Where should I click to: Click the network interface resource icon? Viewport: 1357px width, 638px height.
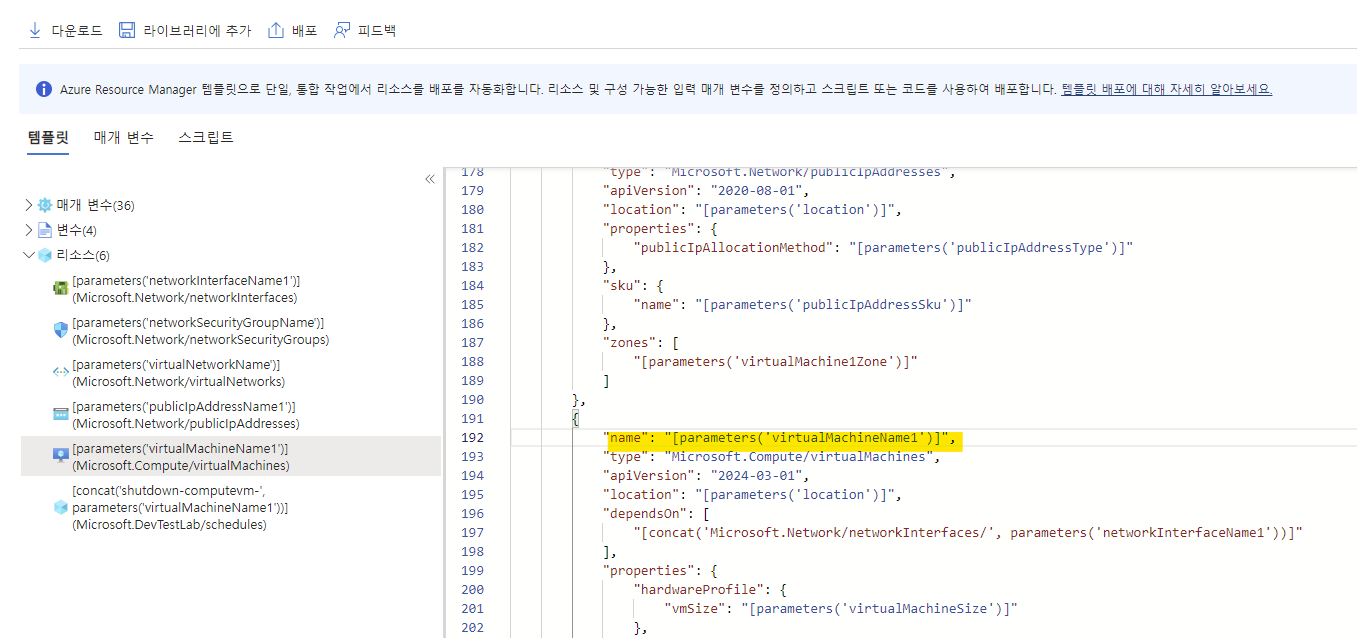(60, 289)
